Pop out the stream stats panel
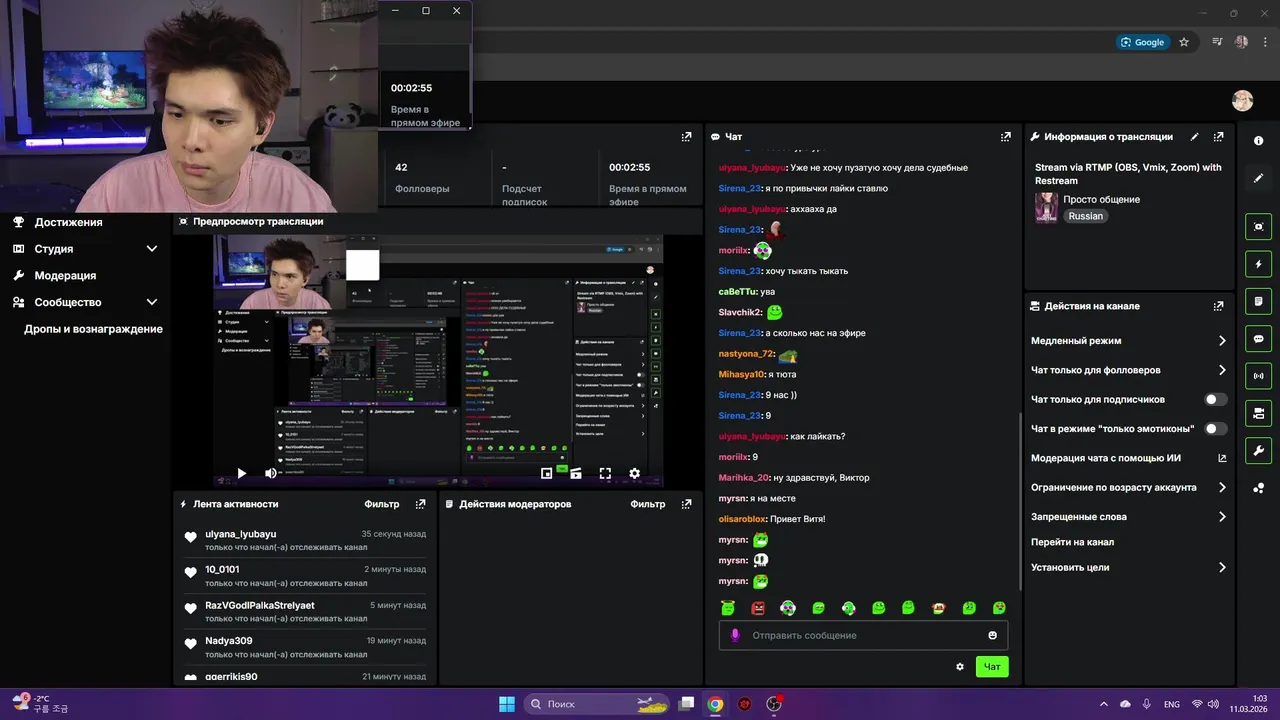This screenshot has width=1280, height=720. click(x=686, y=137)
